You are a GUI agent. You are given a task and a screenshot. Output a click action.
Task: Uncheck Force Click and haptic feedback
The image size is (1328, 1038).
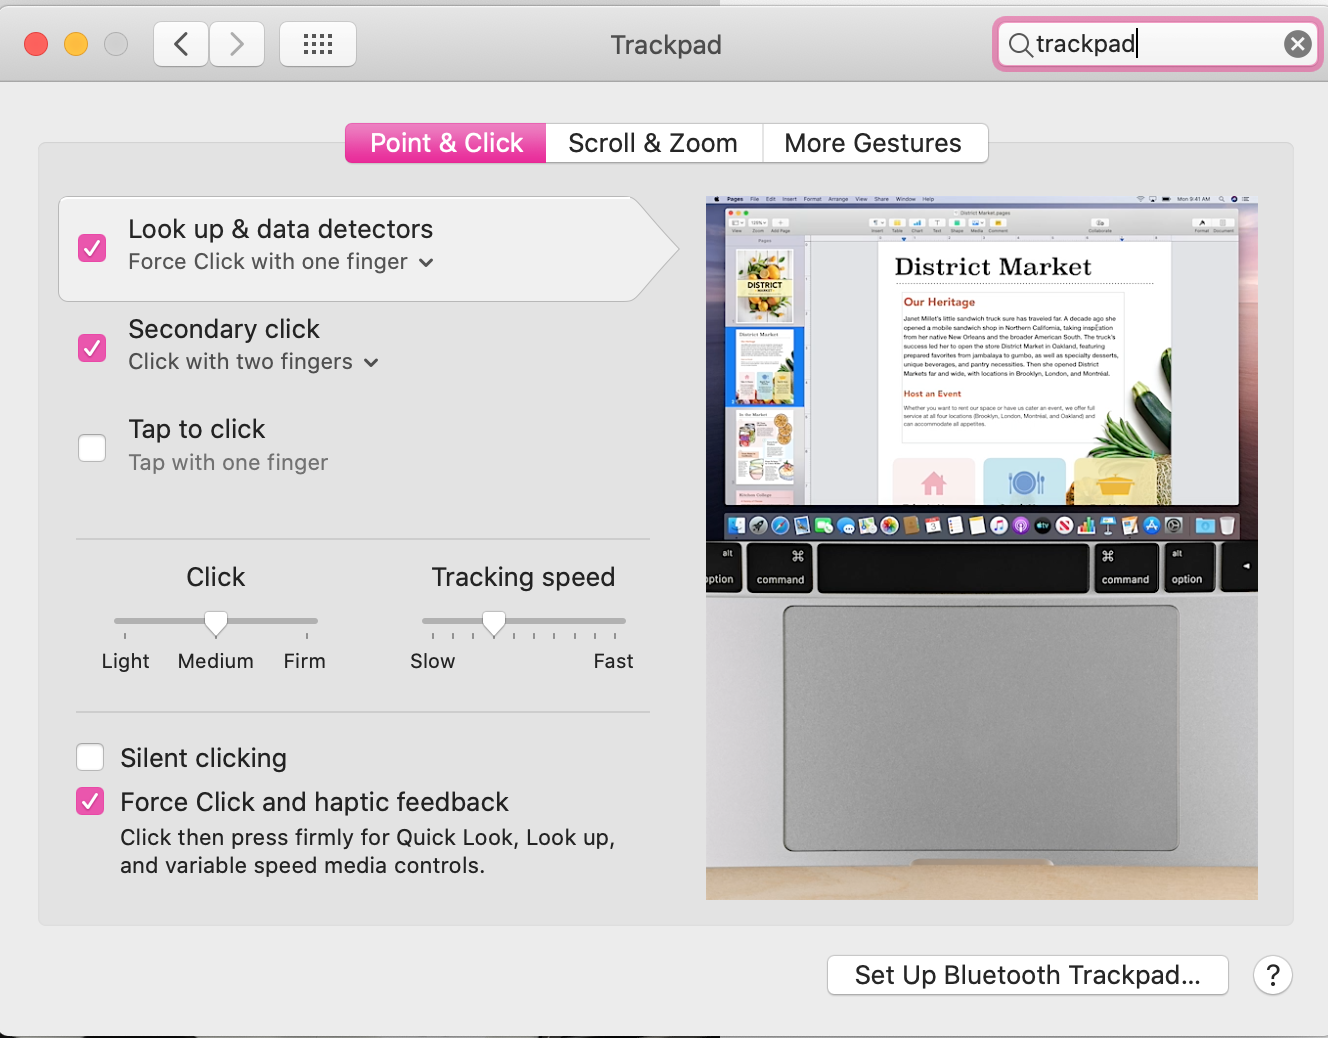pos(89,801)
